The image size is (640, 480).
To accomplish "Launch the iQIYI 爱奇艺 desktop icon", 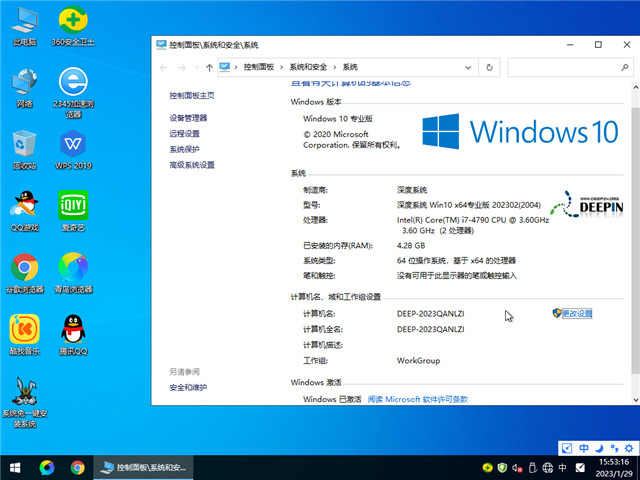I will (x=73, y=211).
